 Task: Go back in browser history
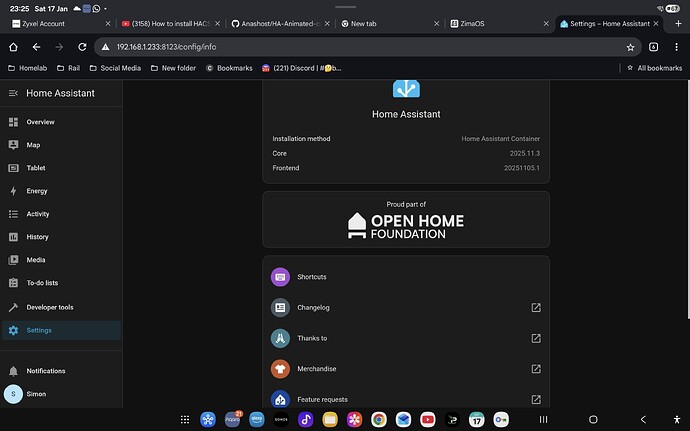[x=36, y=47]
